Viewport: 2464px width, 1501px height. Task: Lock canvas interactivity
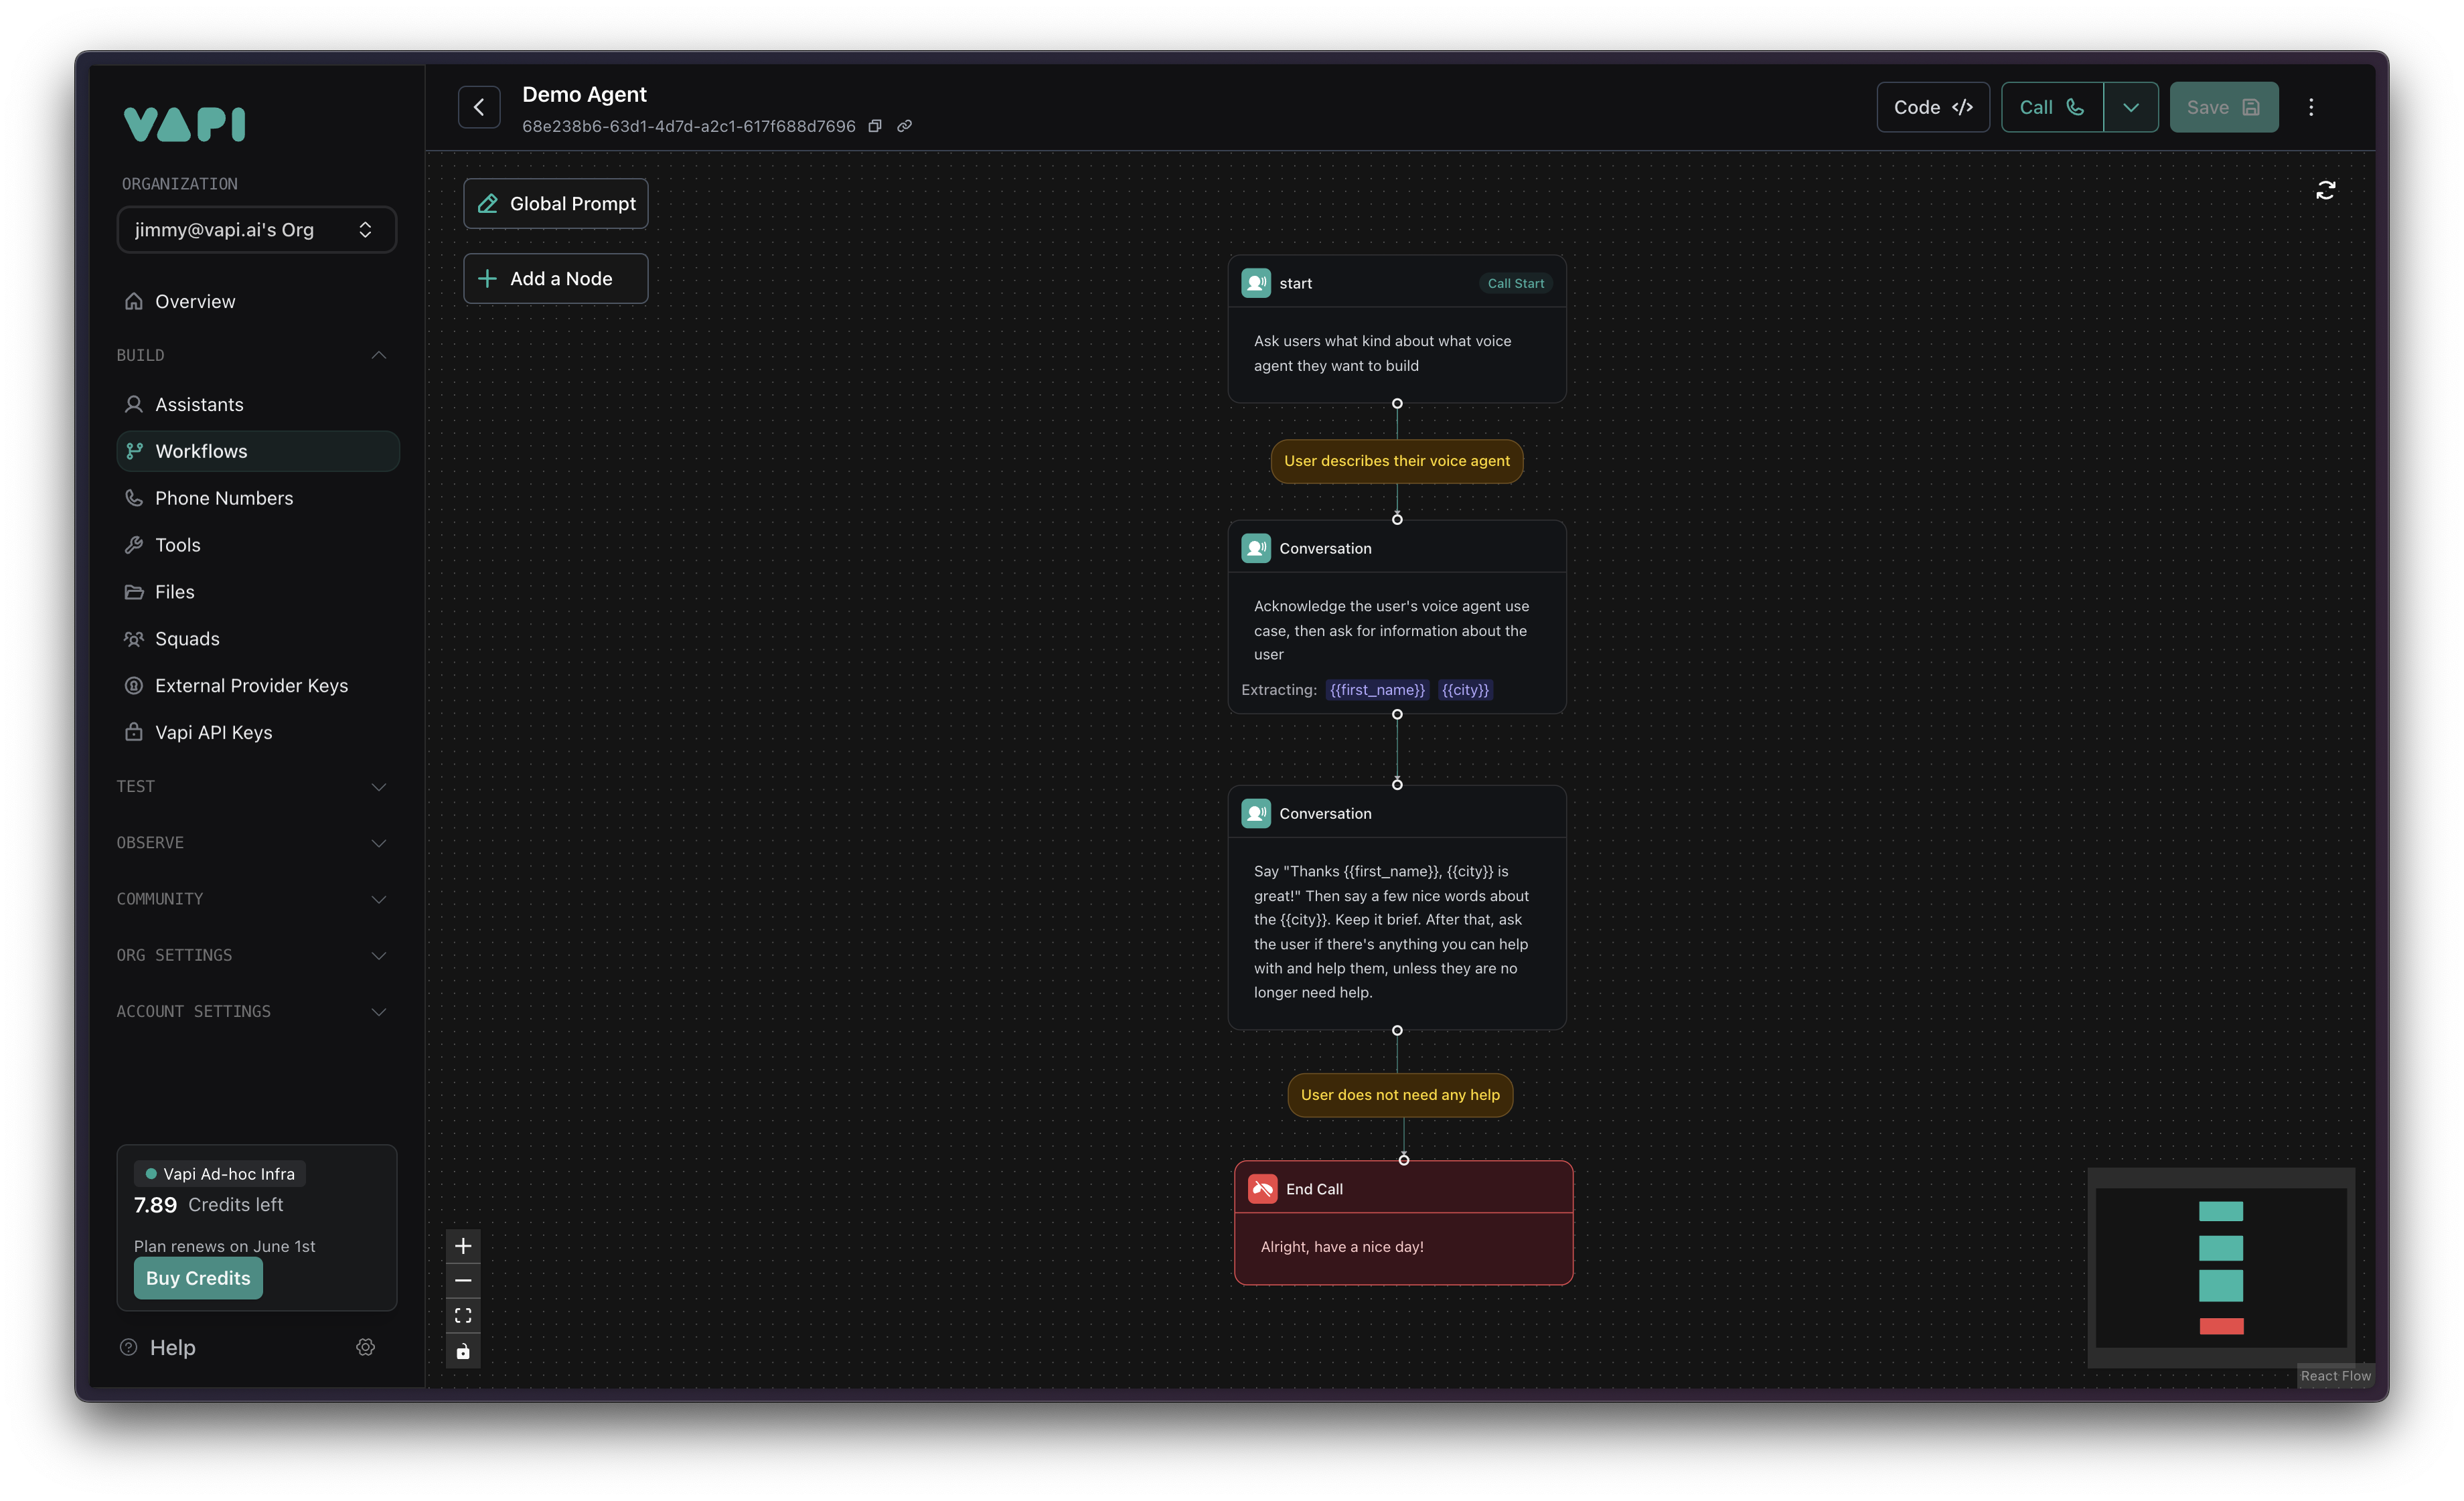pyautogui.click(x=463, y=1351)
